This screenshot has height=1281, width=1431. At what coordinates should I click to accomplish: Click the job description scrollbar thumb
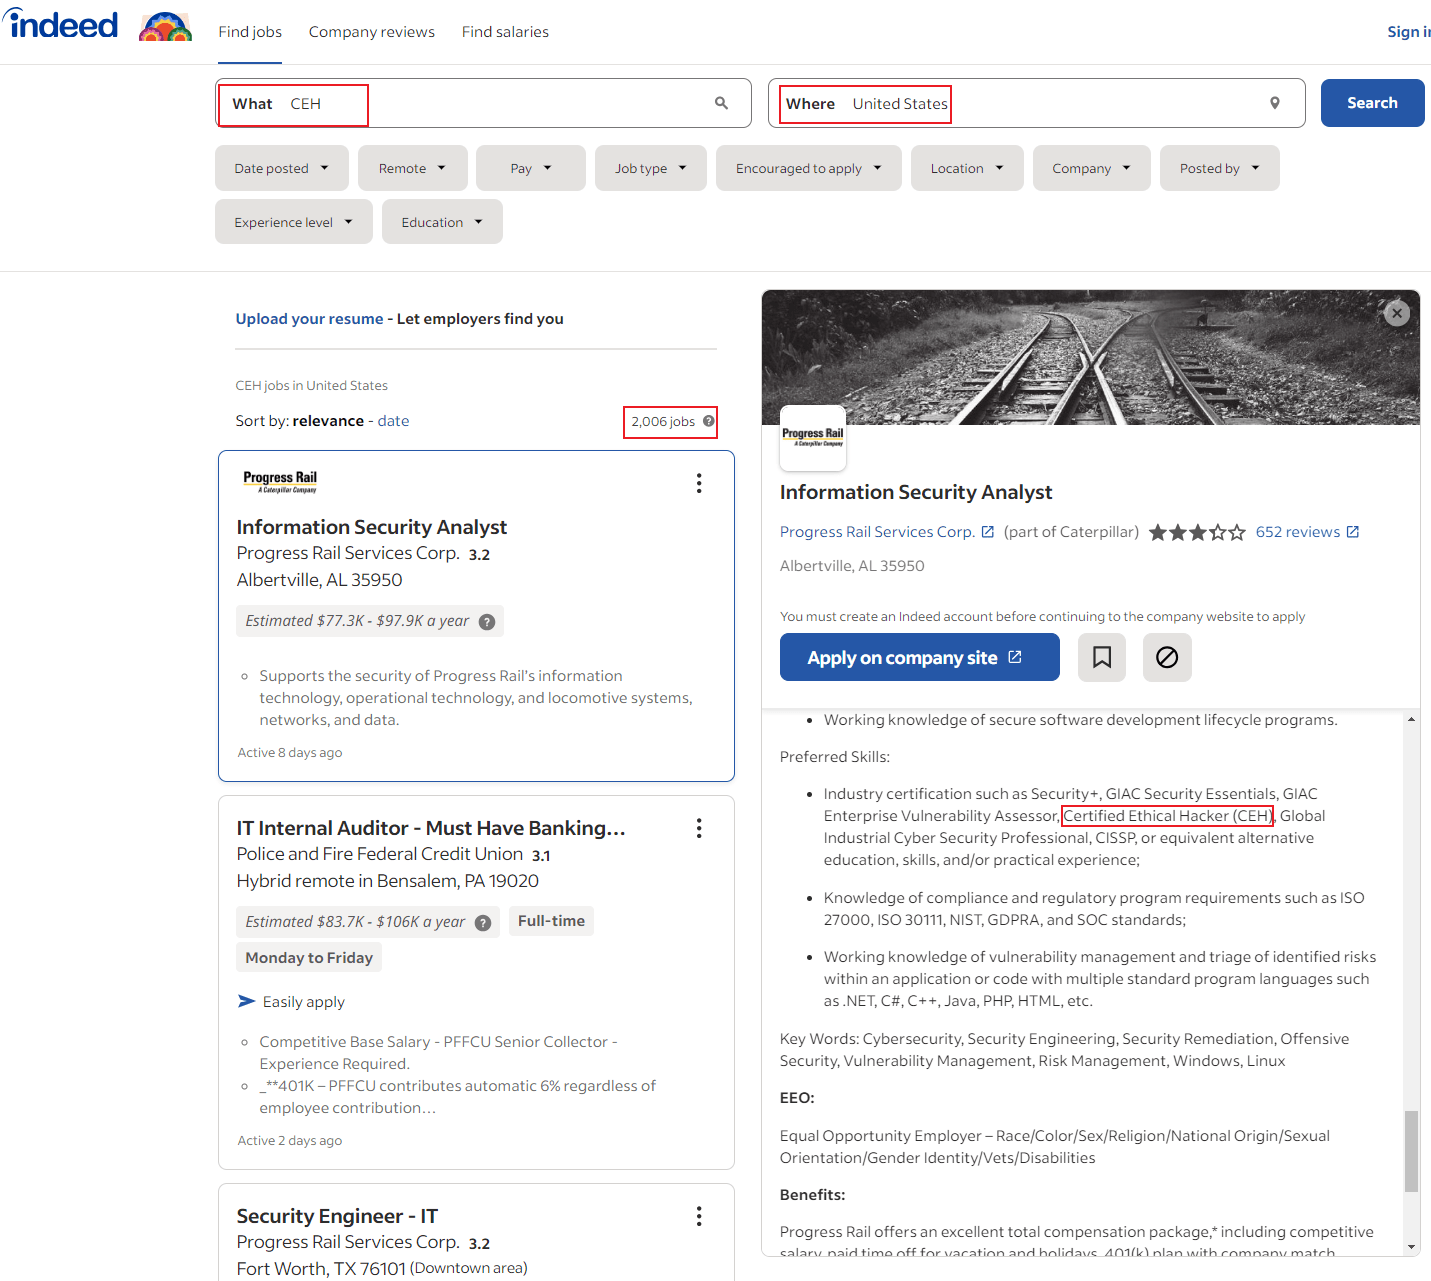1412,1151
